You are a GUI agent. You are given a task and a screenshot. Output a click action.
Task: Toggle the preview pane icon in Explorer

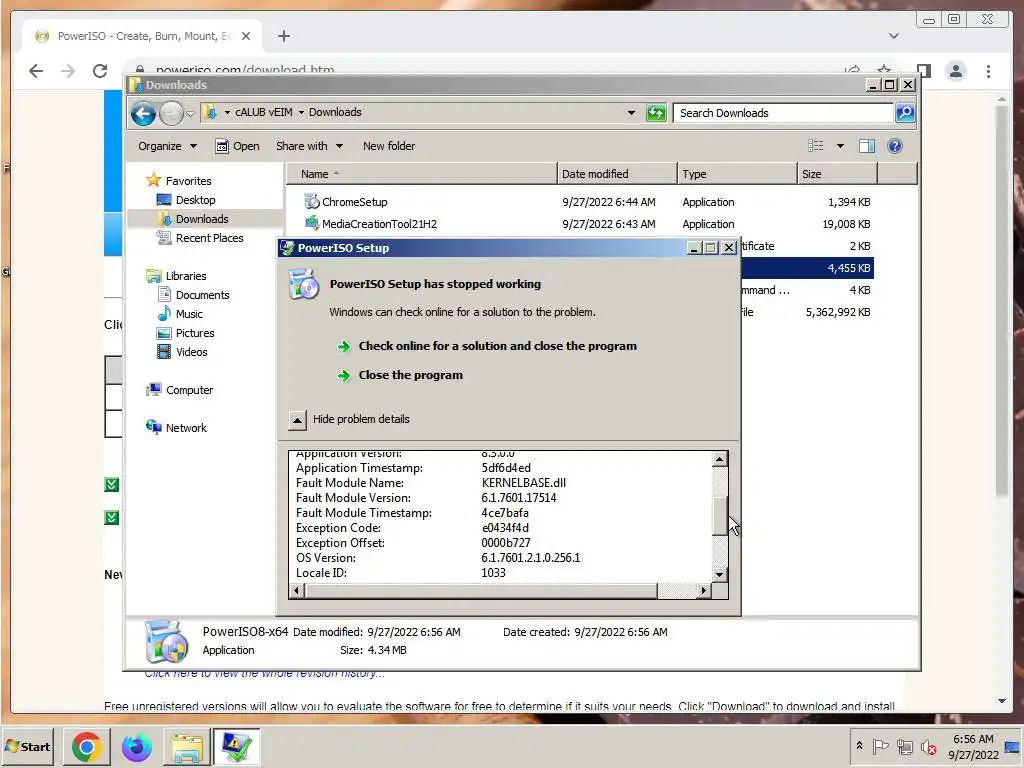point(867,146)
